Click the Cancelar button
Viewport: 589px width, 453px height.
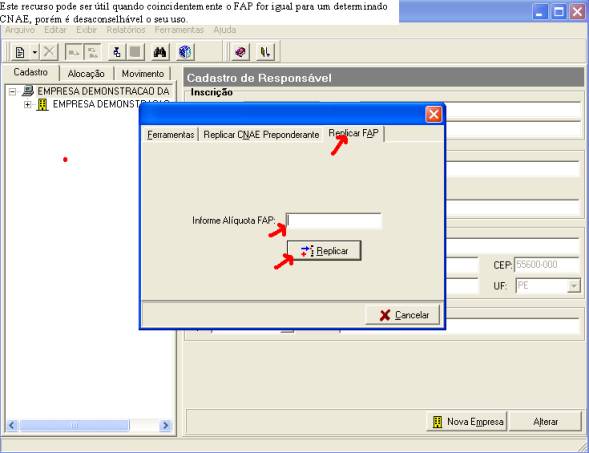(403, 315)
